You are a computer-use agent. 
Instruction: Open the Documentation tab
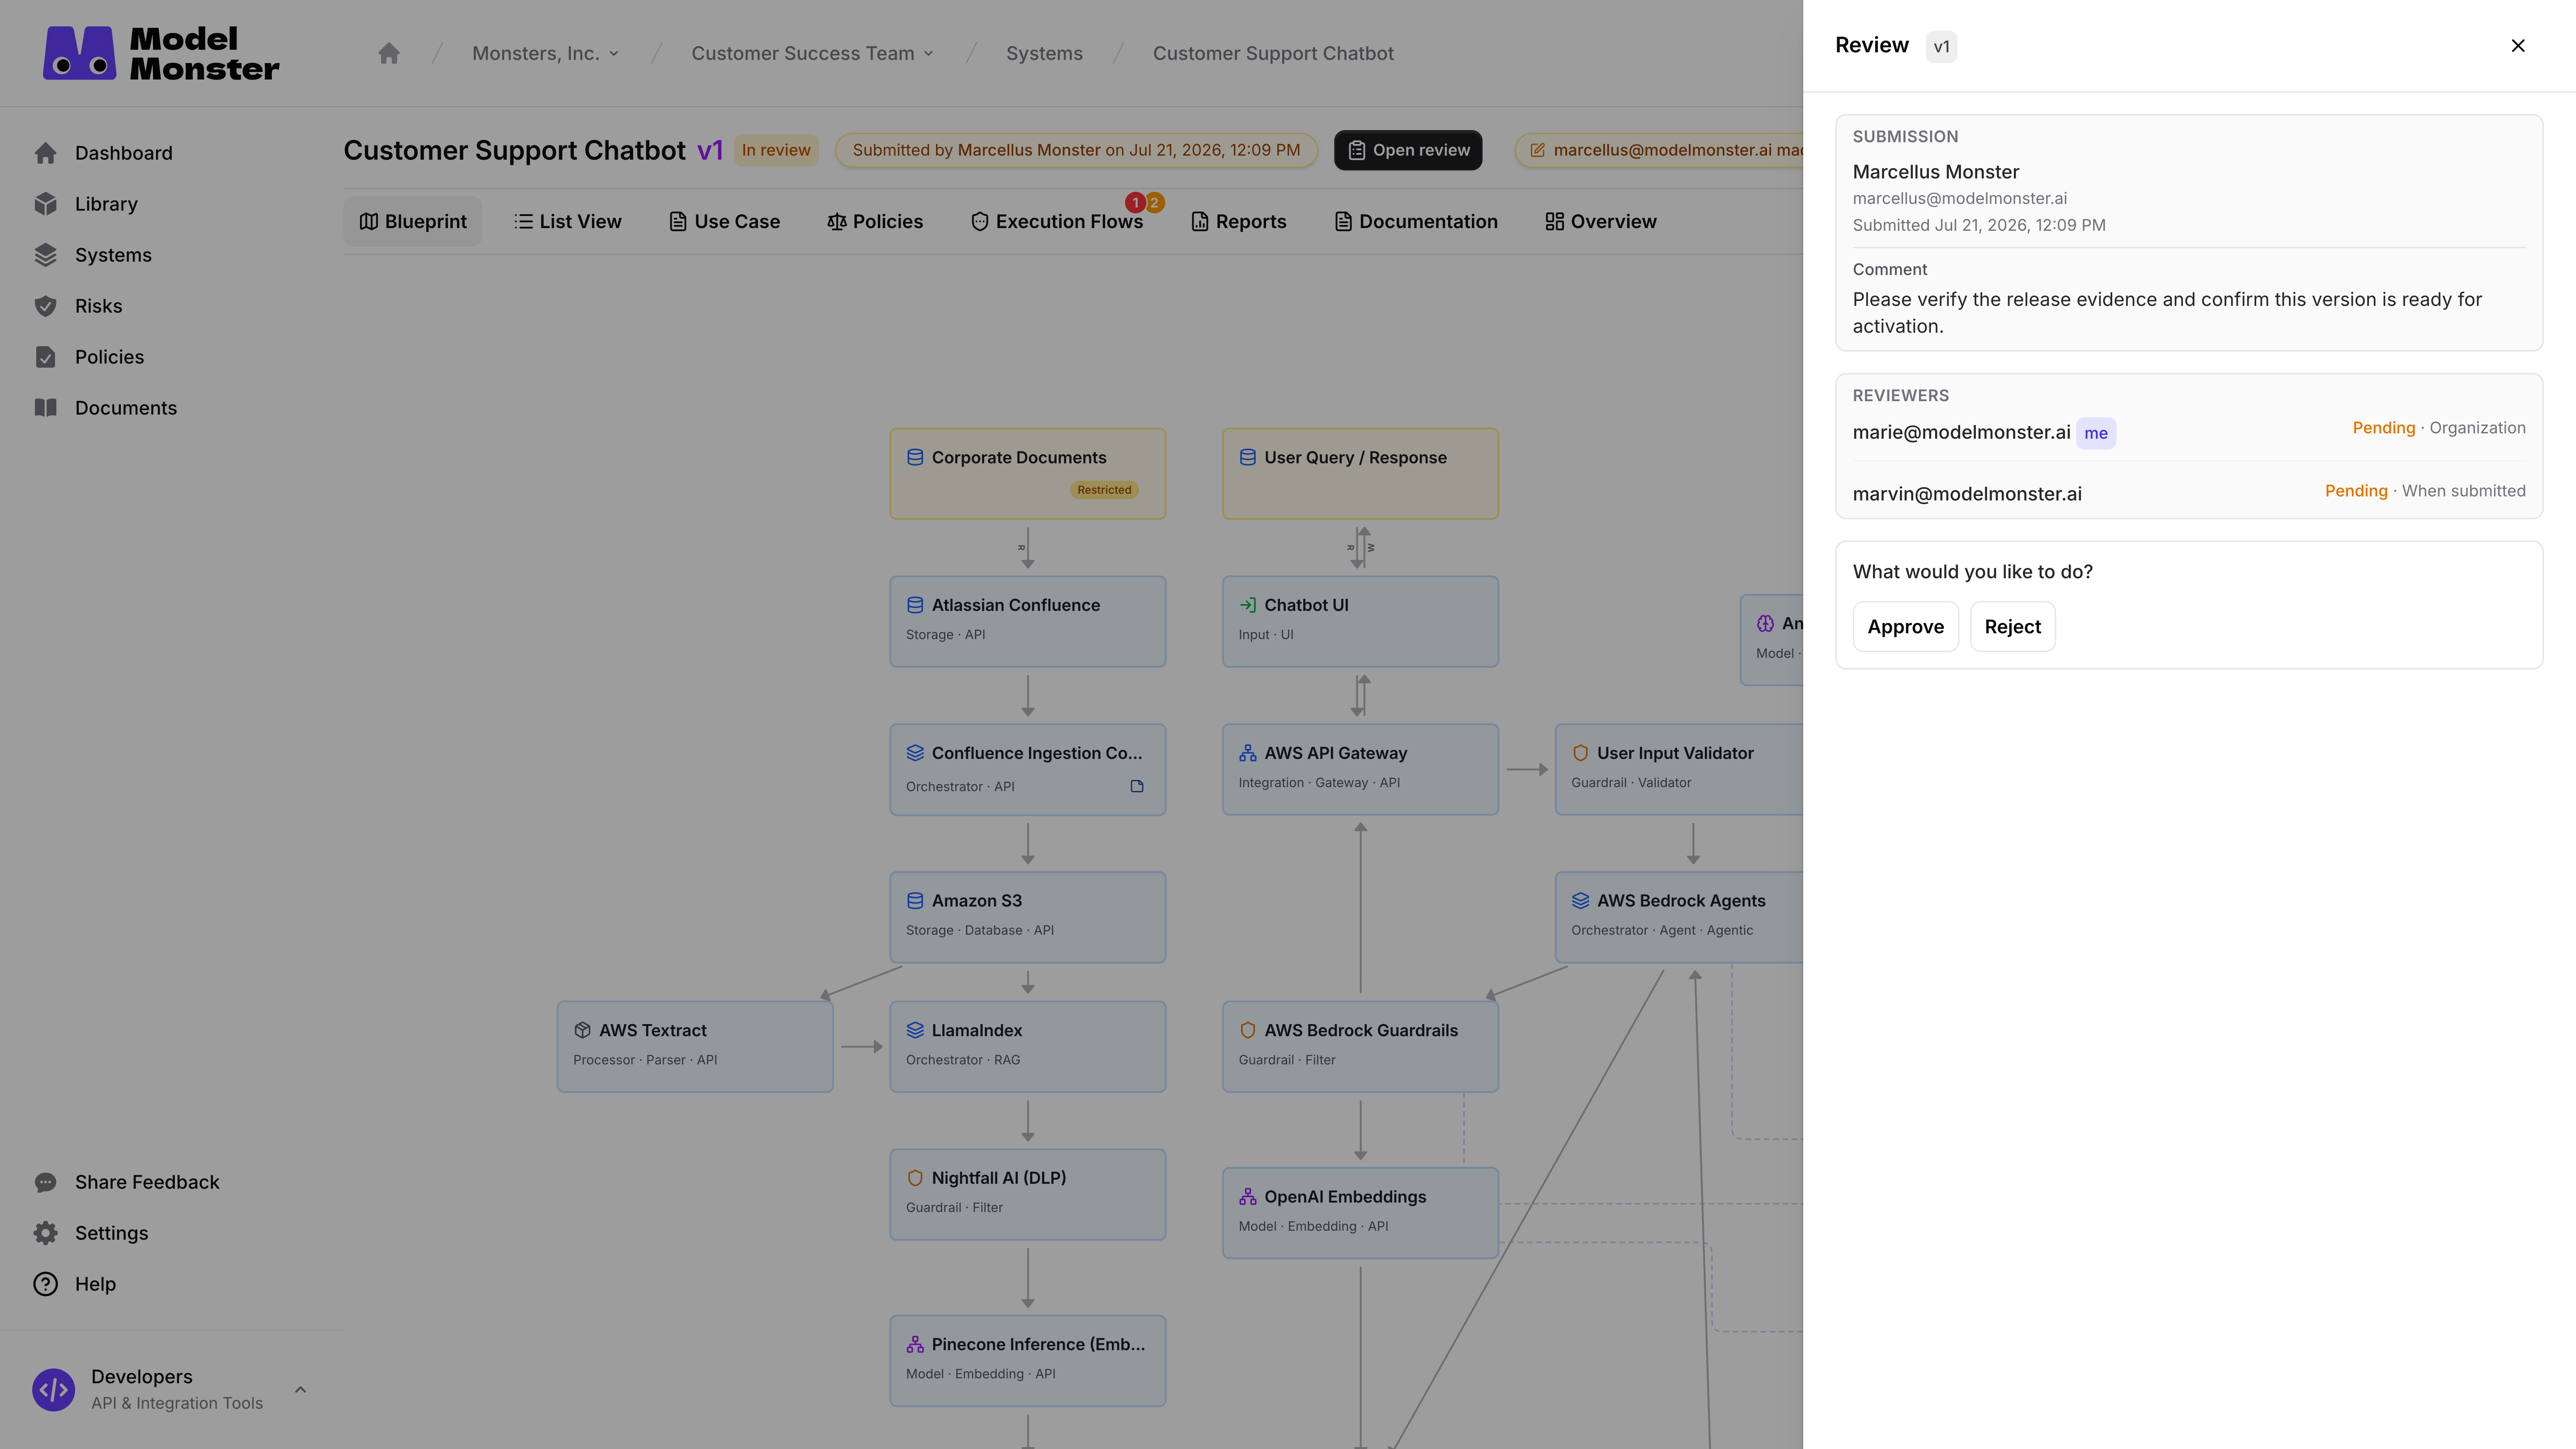[1416, 221]
